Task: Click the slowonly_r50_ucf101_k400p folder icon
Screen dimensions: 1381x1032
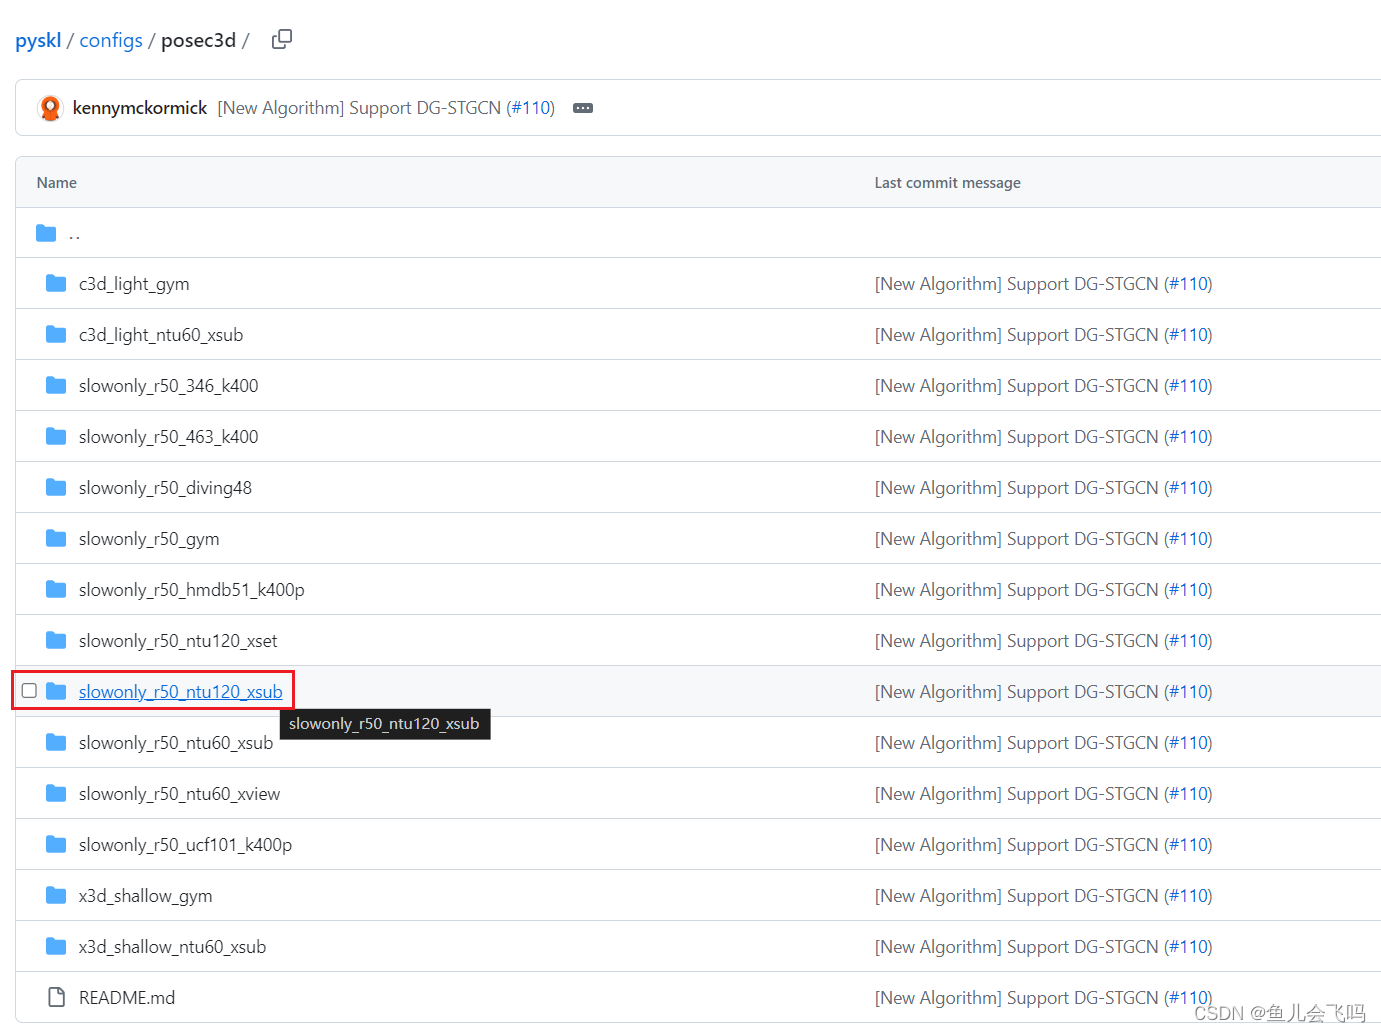Action: tap(56, 845)
